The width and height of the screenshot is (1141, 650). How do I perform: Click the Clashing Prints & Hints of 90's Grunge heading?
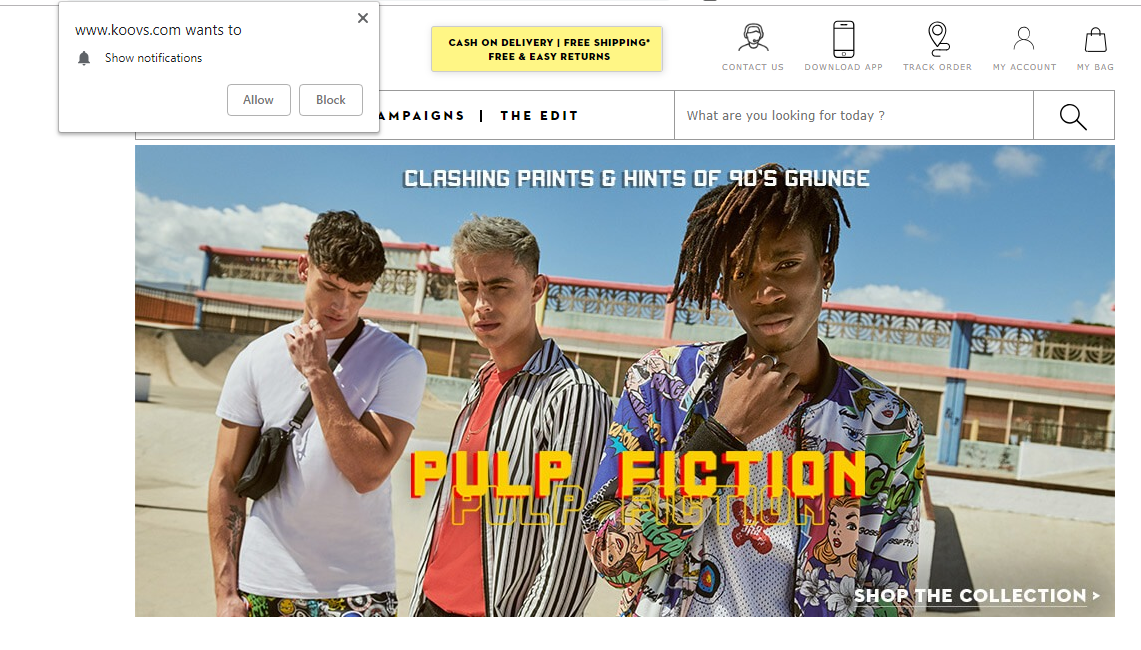tap(636, 179)
